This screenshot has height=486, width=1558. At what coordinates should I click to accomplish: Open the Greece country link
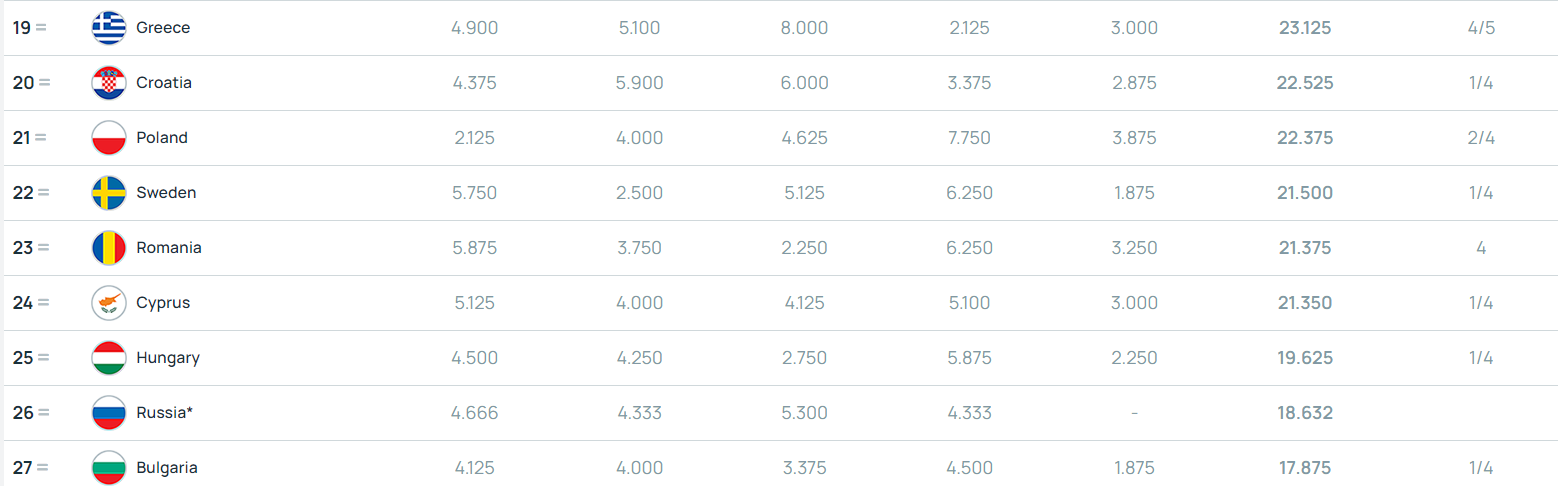tap(163, 28)
